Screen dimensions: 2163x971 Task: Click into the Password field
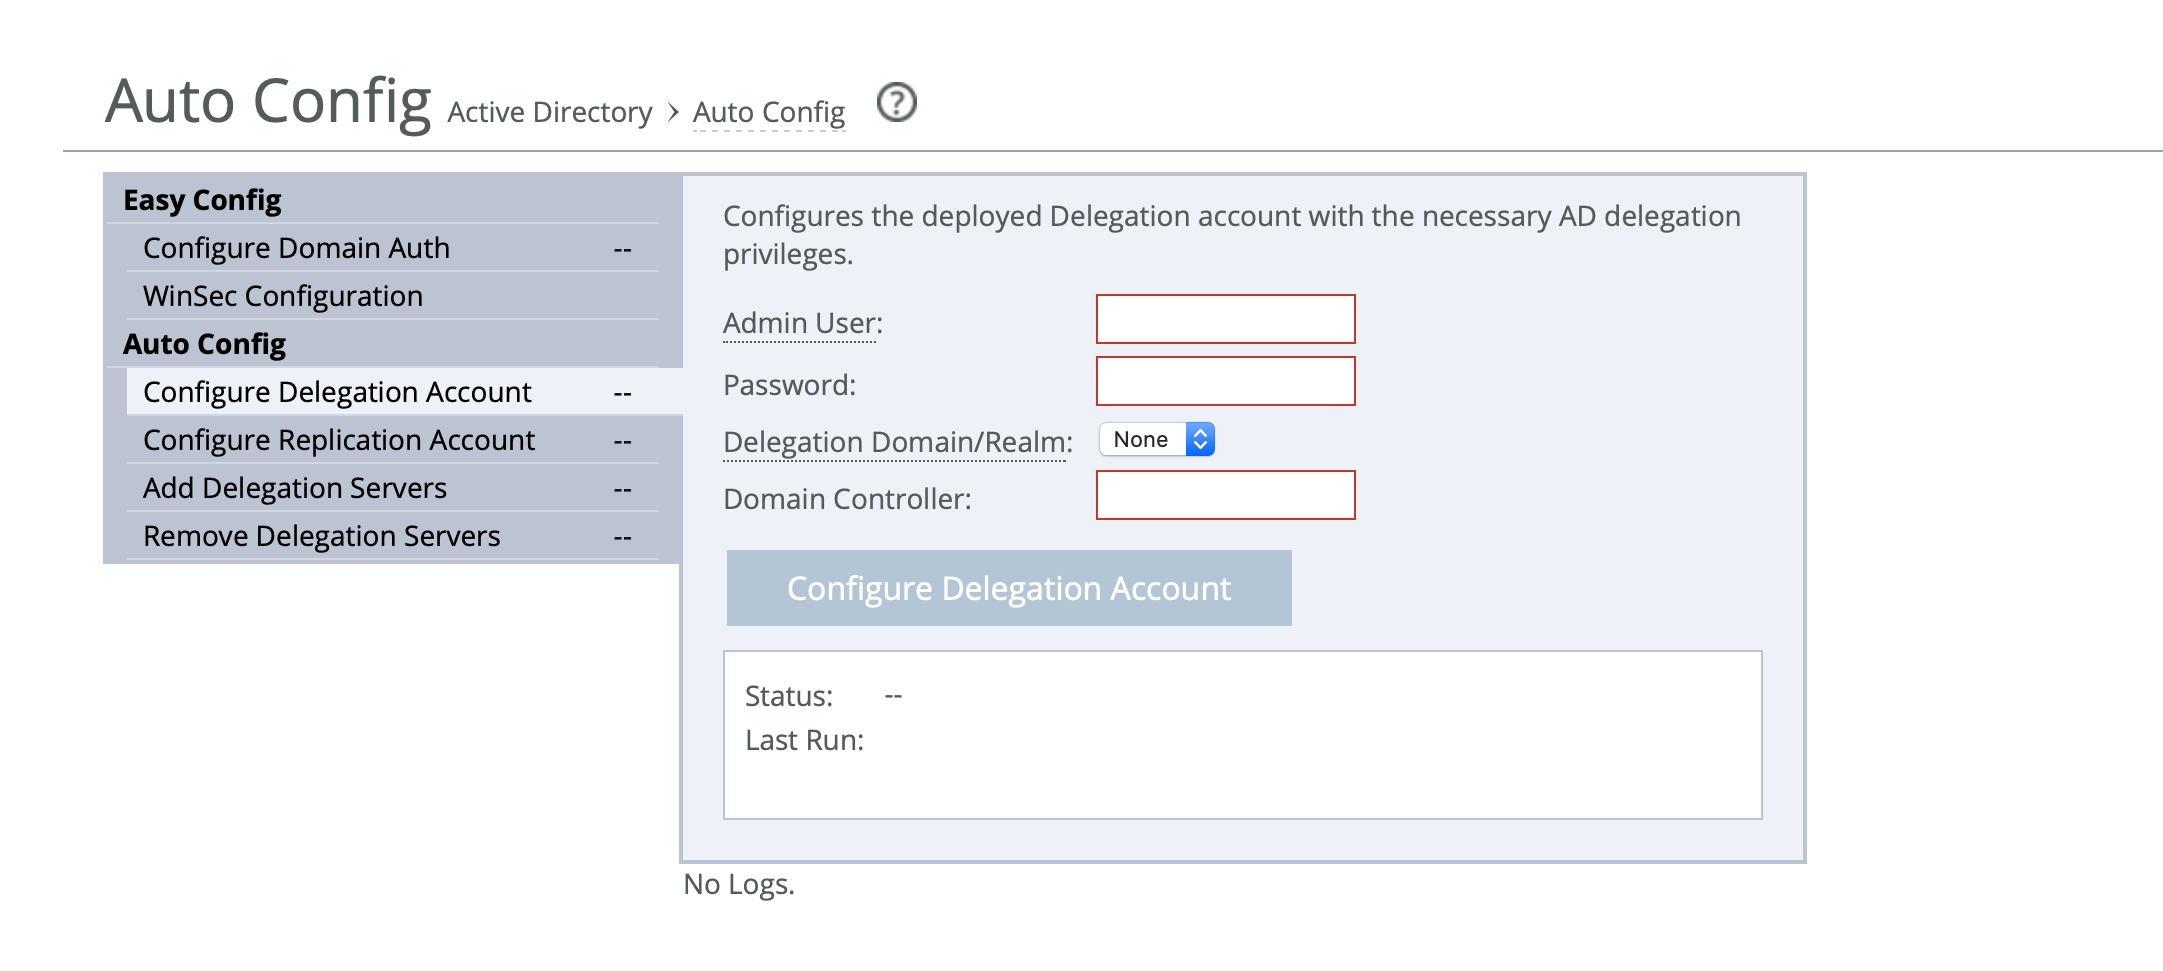click(x=1225, y=381)
